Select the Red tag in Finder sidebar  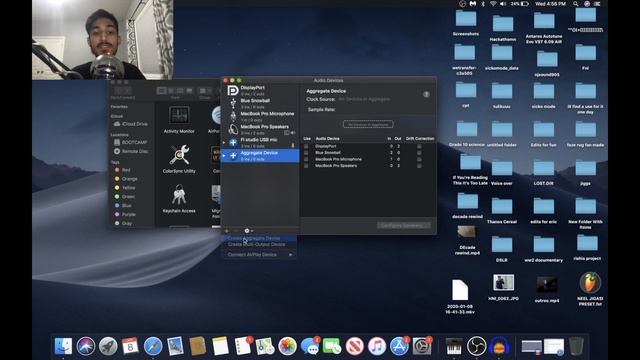[122, 170]
